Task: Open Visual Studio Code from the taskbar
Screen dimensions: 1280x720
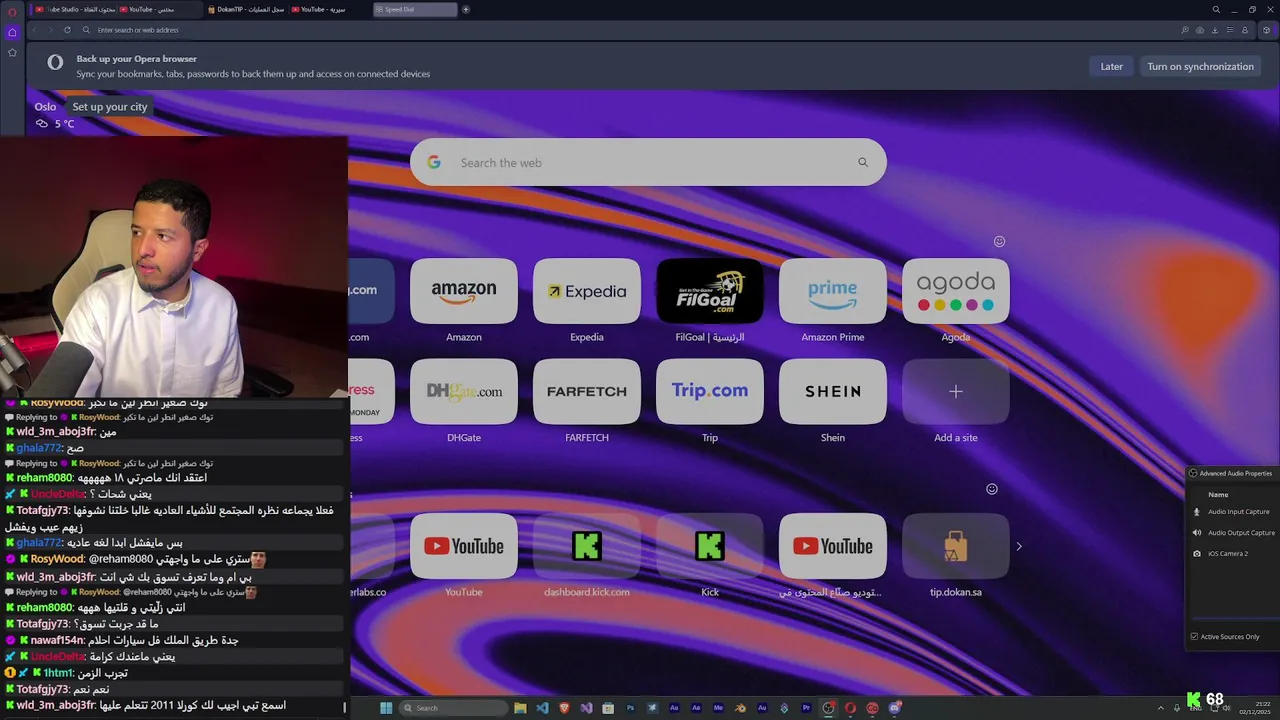Action: tap(542, 708)
